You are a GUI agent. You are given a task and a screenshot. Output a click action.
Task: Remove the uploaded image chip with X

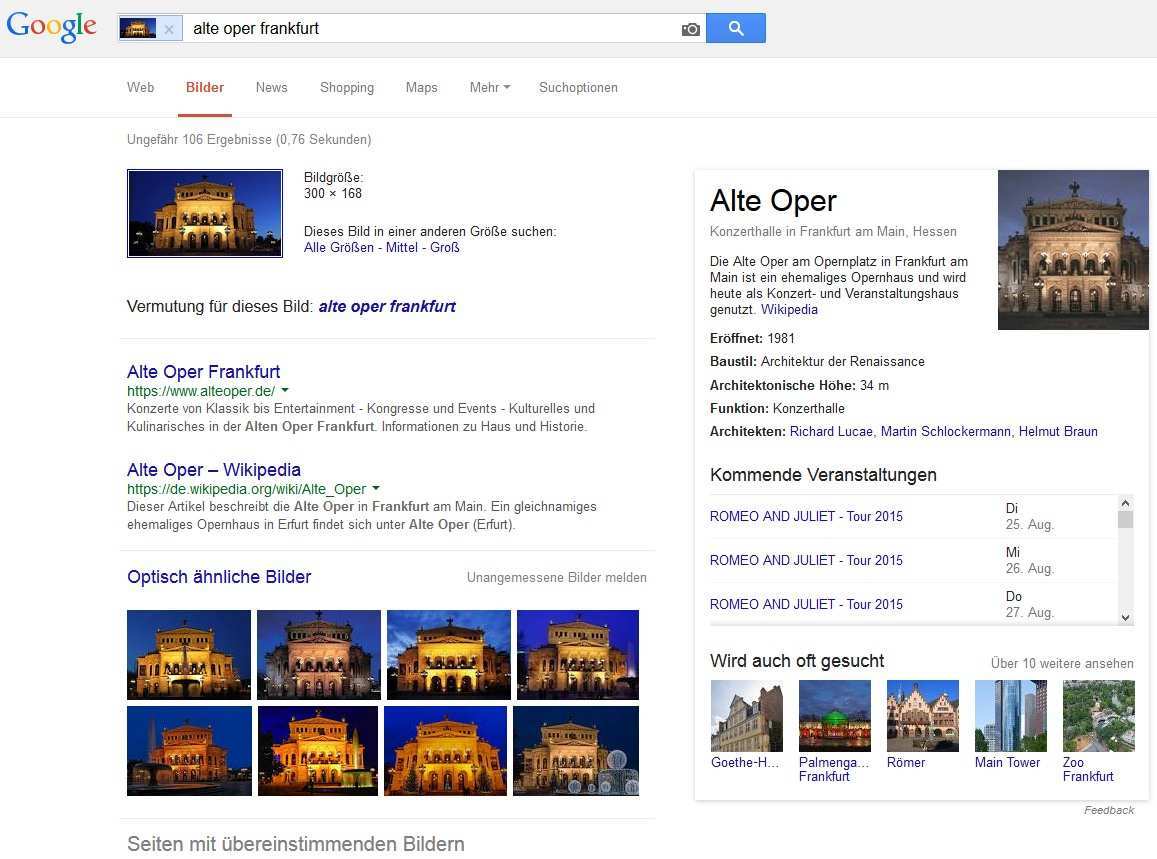(169, 29)
